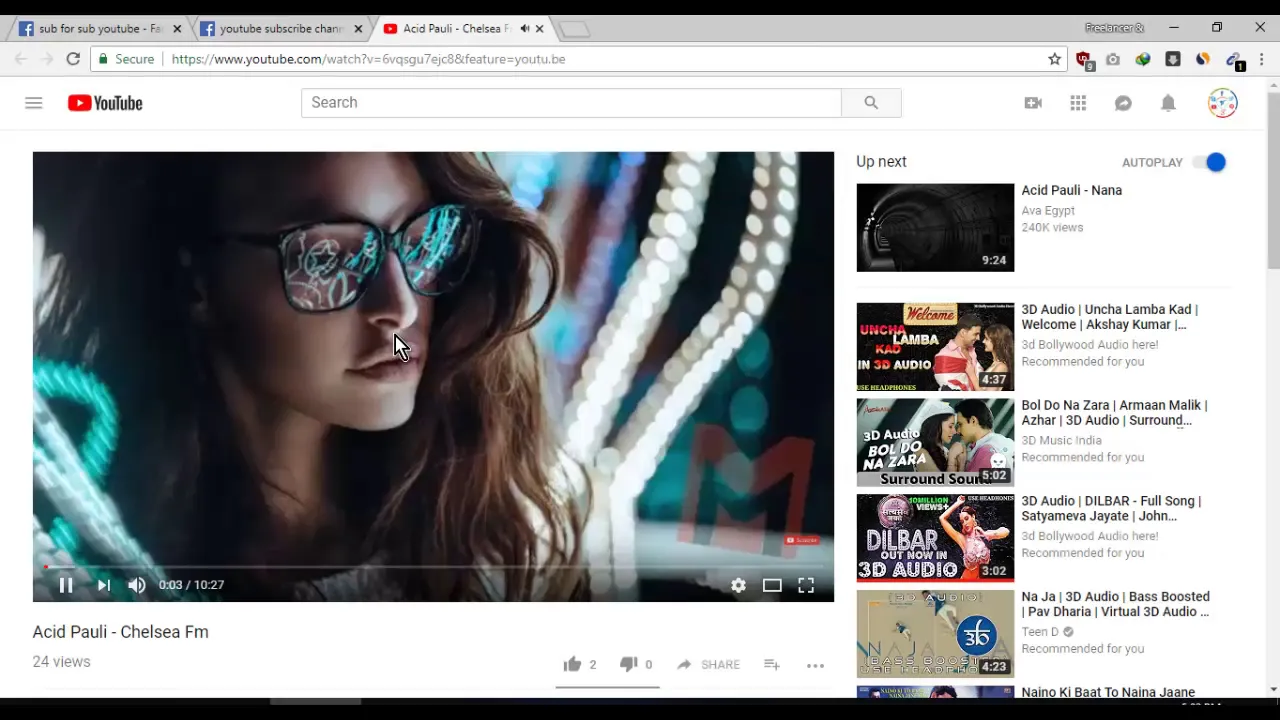Open Chrome's three-dot menu
The image size is (1280, 720).
point(1261,59)
